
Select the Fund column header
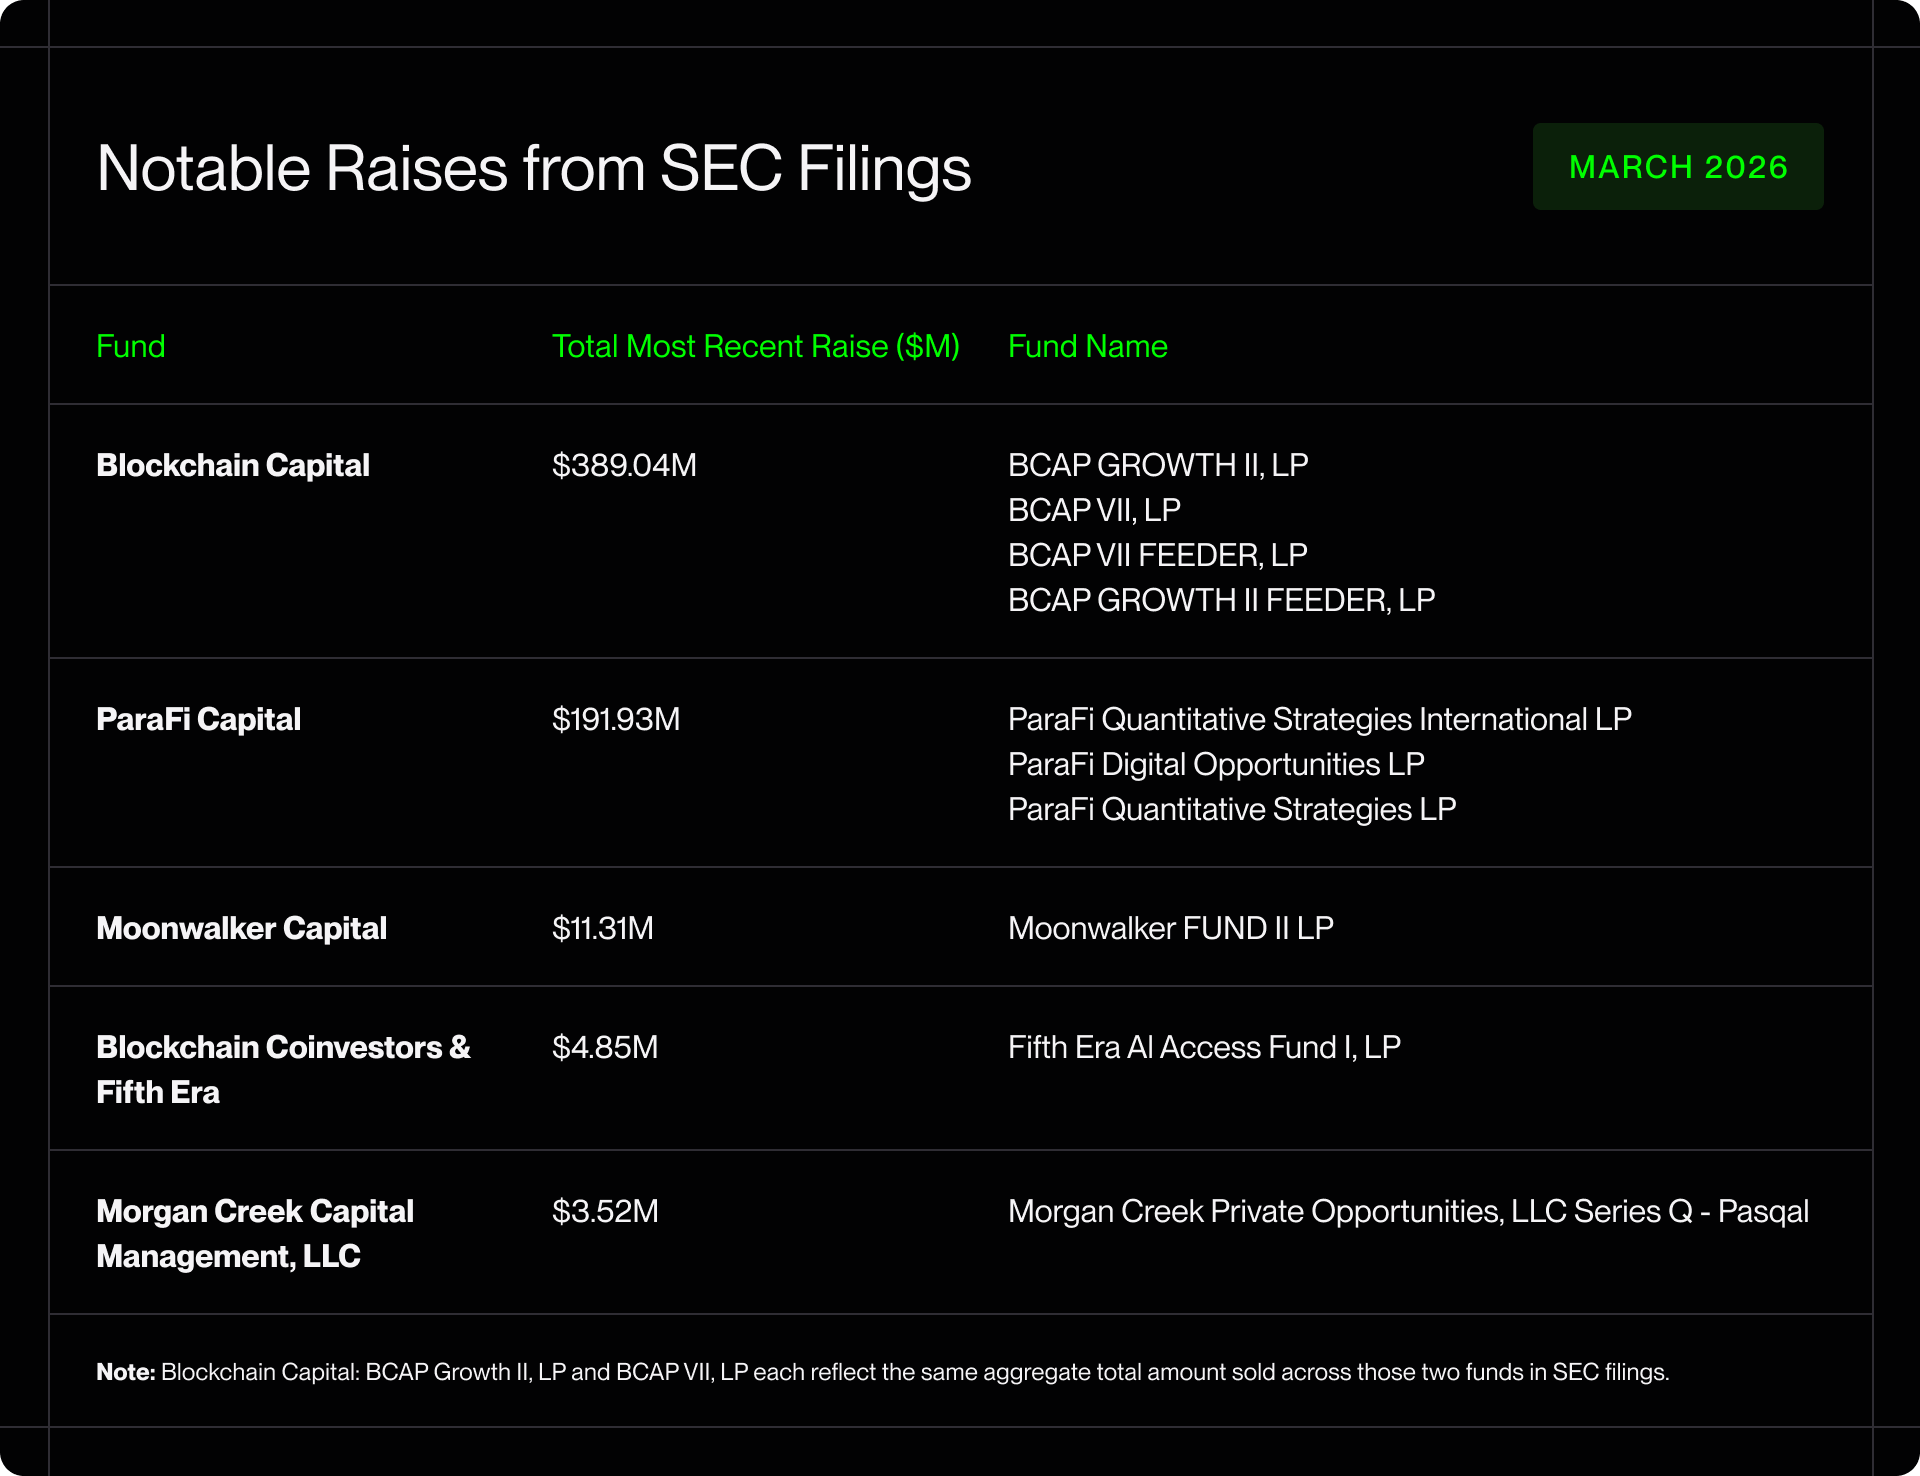(130, 347)
